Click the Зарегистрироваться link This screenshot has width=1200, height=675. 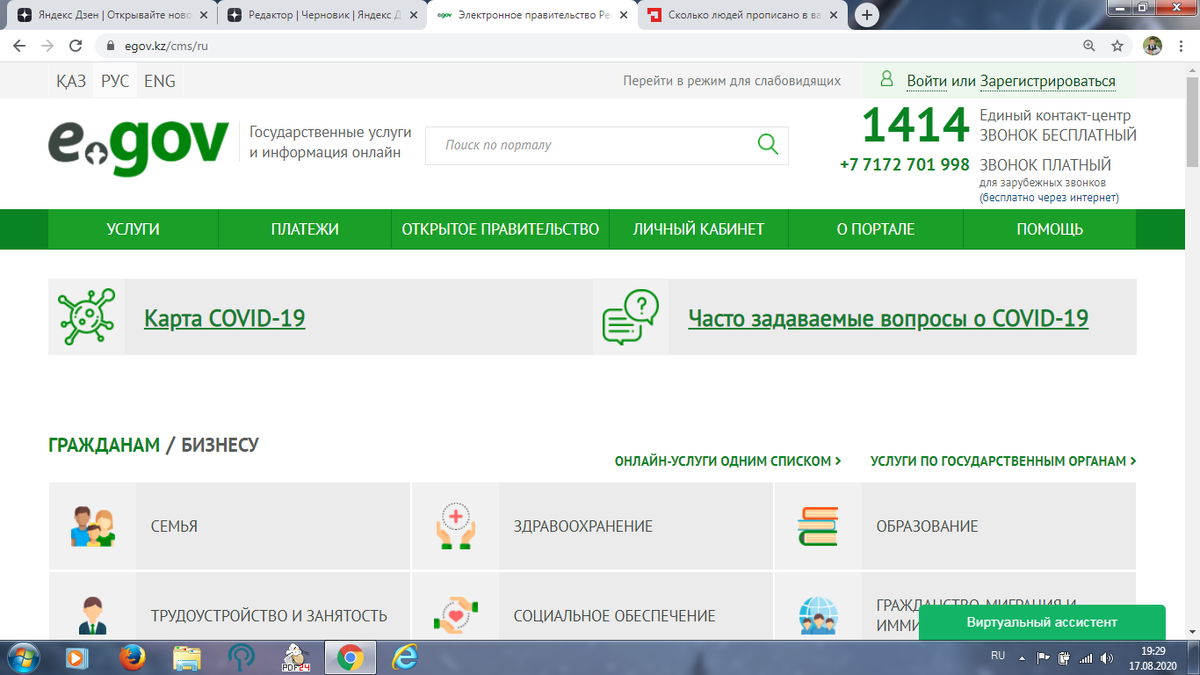pyautogui.click(x=1048, y=81)
